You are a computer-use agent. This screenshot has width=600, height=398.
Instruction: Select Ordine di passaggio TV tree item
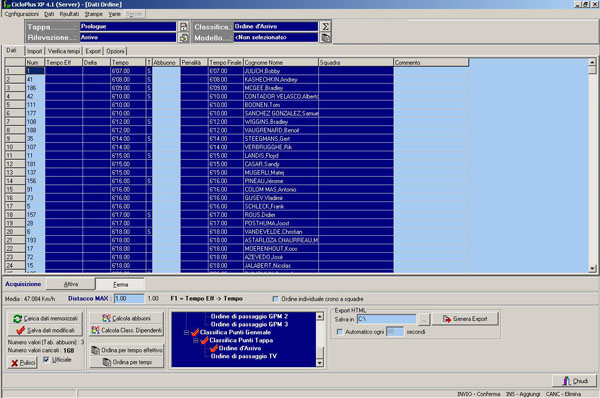pyautogui.click(x=244, y=356)
